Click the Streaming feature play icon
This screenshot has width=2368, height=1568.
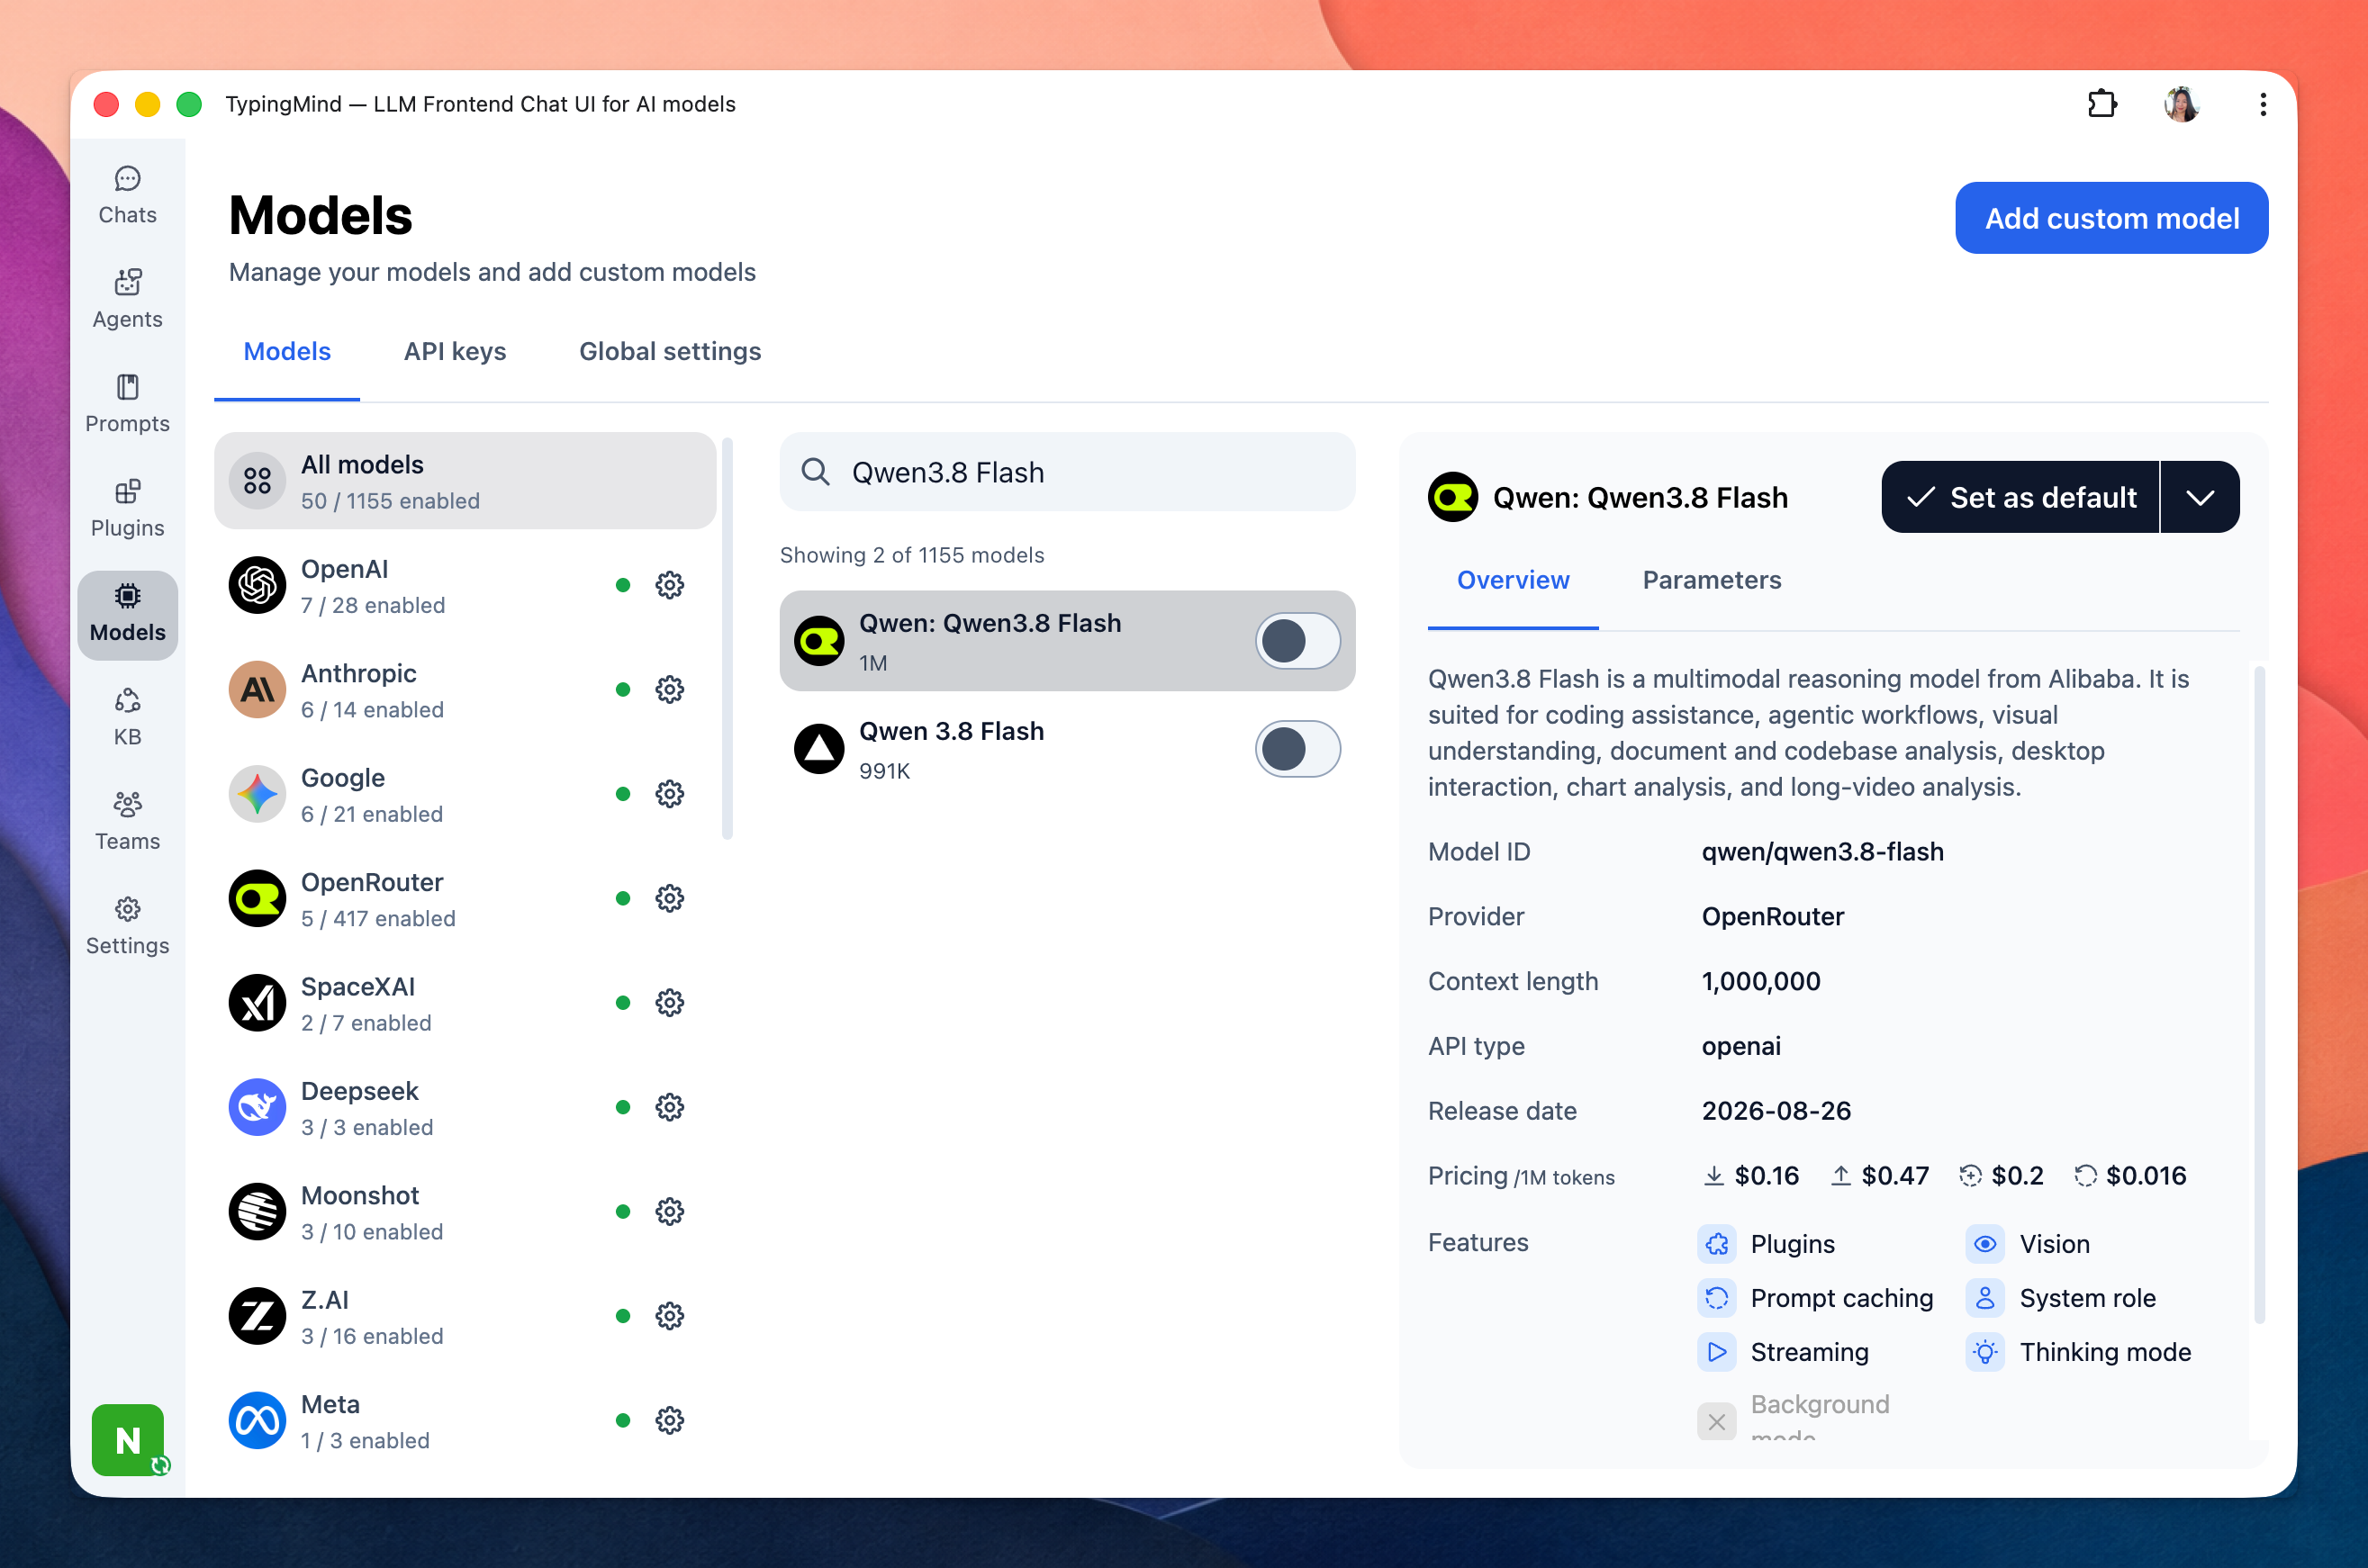1717,1352
